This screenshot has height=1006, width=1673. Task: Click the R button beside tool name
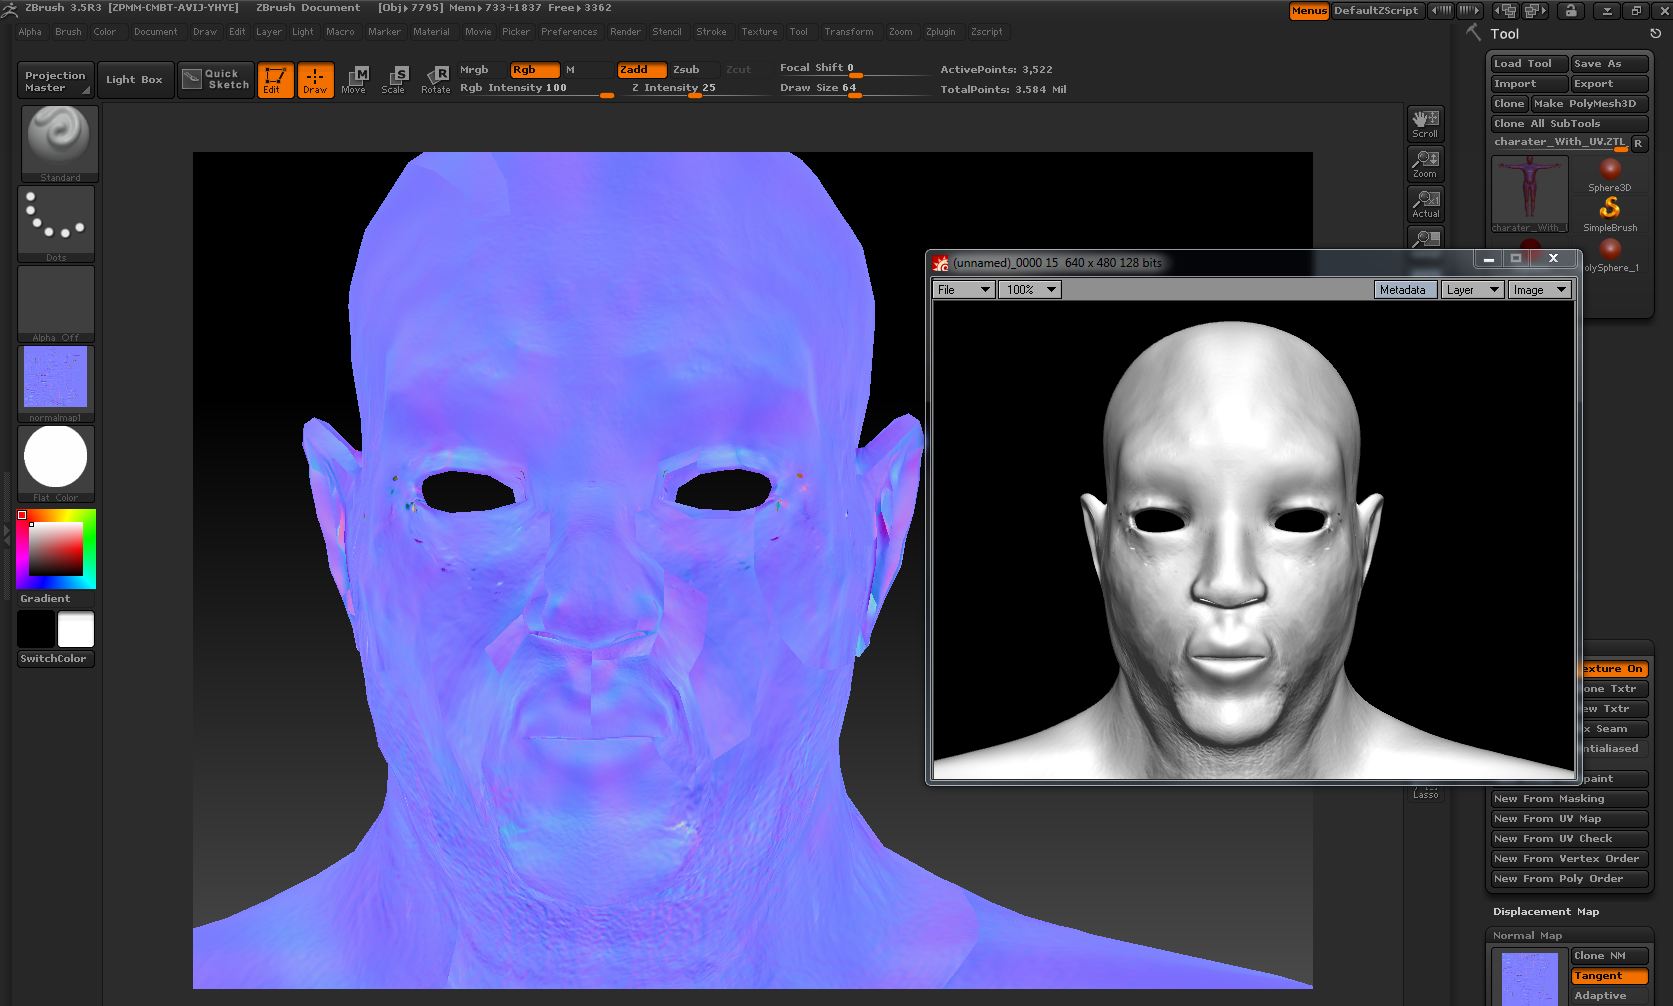click(1638, 144)
